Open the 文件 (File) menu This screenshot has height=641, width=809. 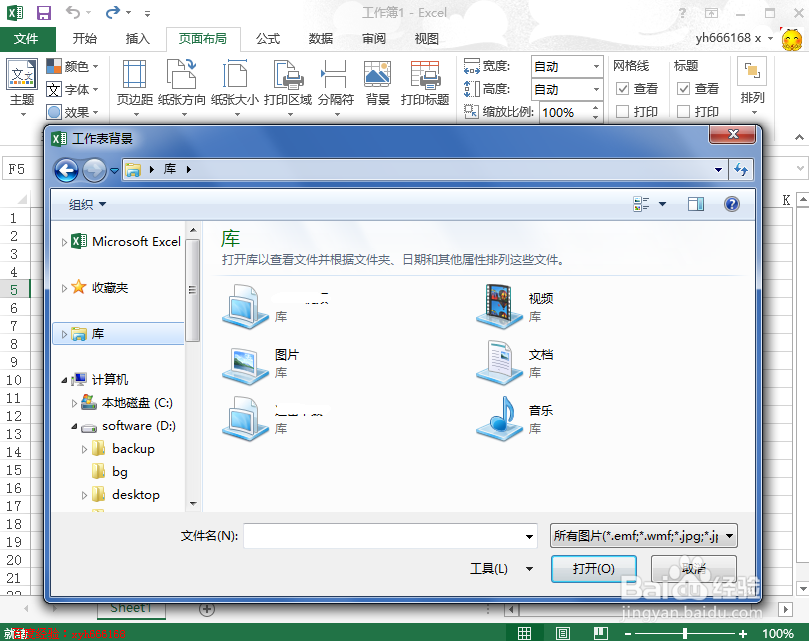28,38
